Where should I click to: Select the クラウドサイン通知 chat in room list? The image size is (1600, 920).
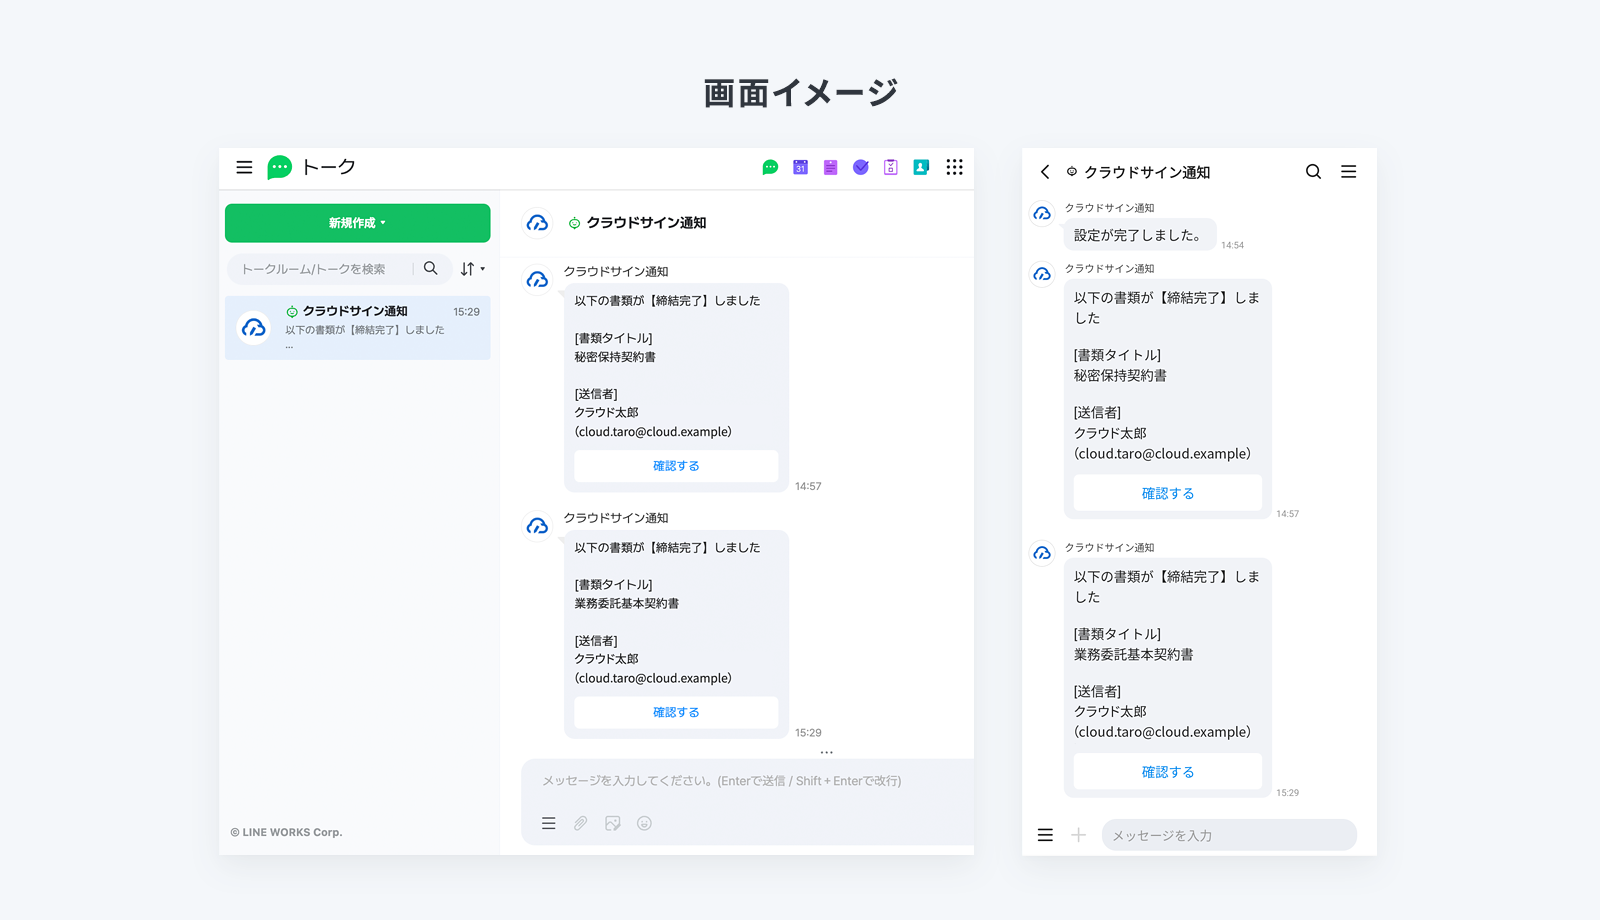[357, 327]
